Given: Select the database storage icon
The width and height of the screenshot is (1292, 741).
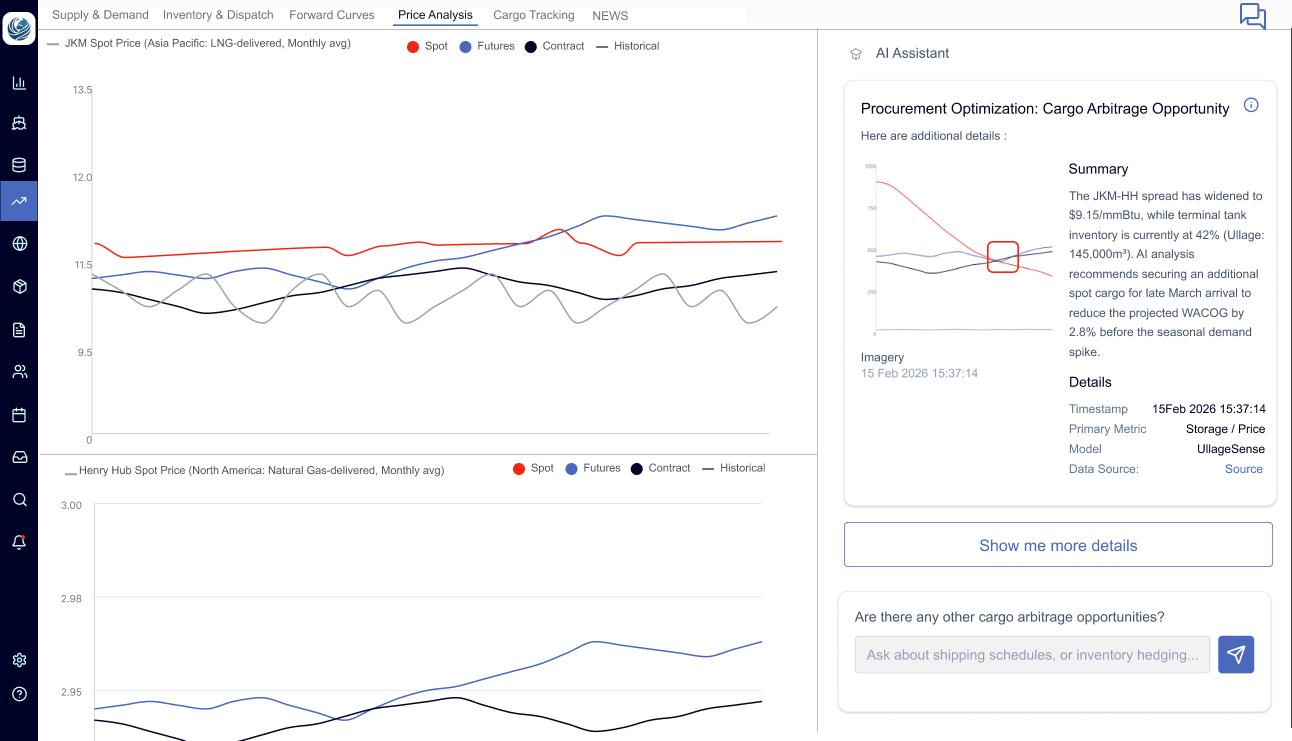Looking at the screenshot, I should click(19, 165).
